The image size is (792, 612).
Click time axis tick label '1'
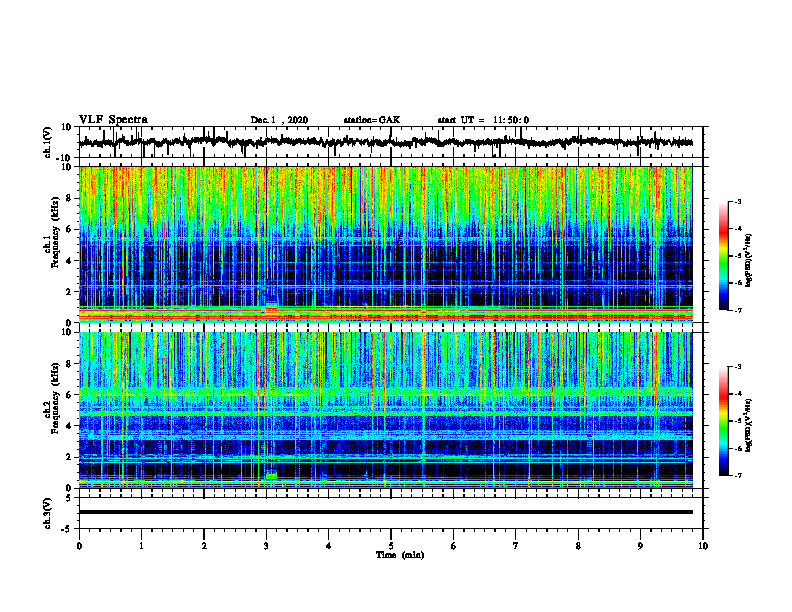(141, 546)
